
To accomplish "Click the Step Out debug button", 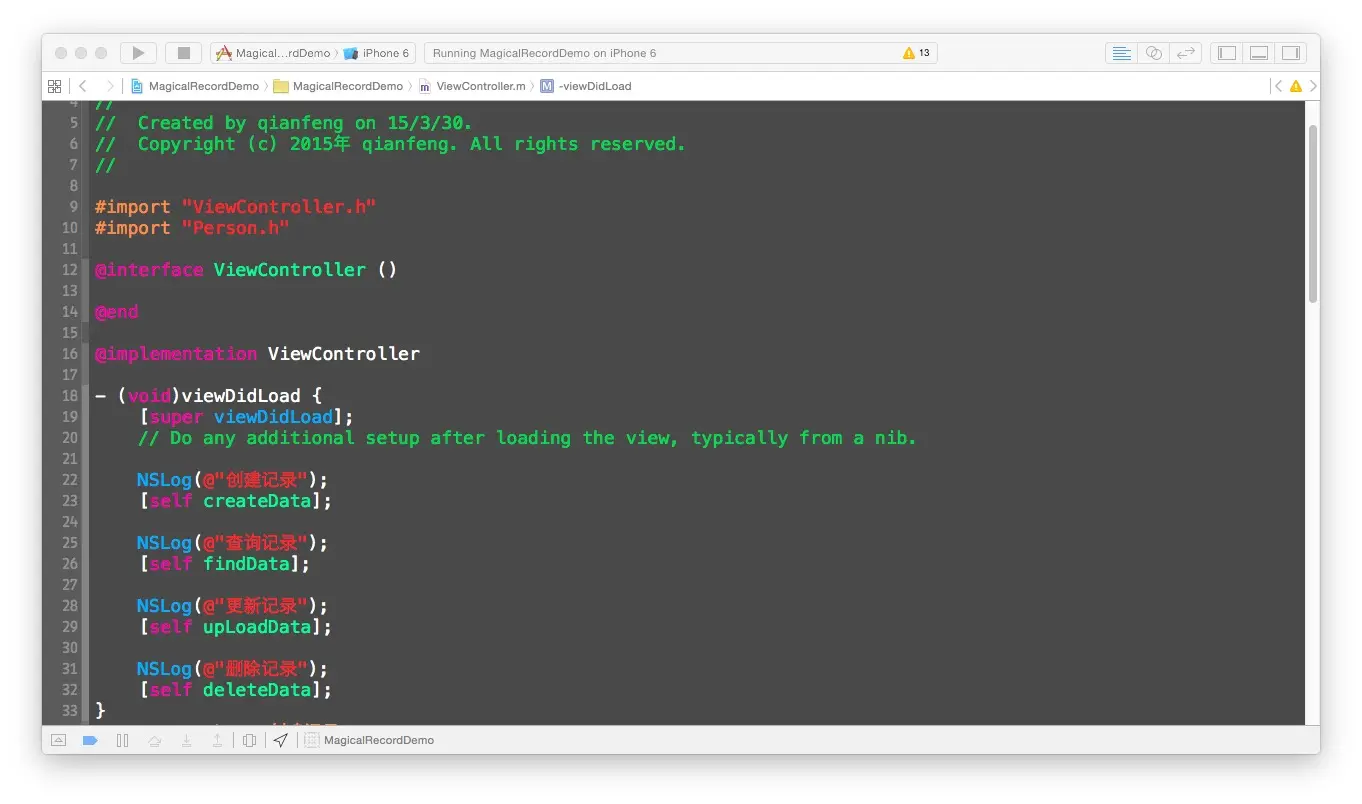I will point(217,740).
